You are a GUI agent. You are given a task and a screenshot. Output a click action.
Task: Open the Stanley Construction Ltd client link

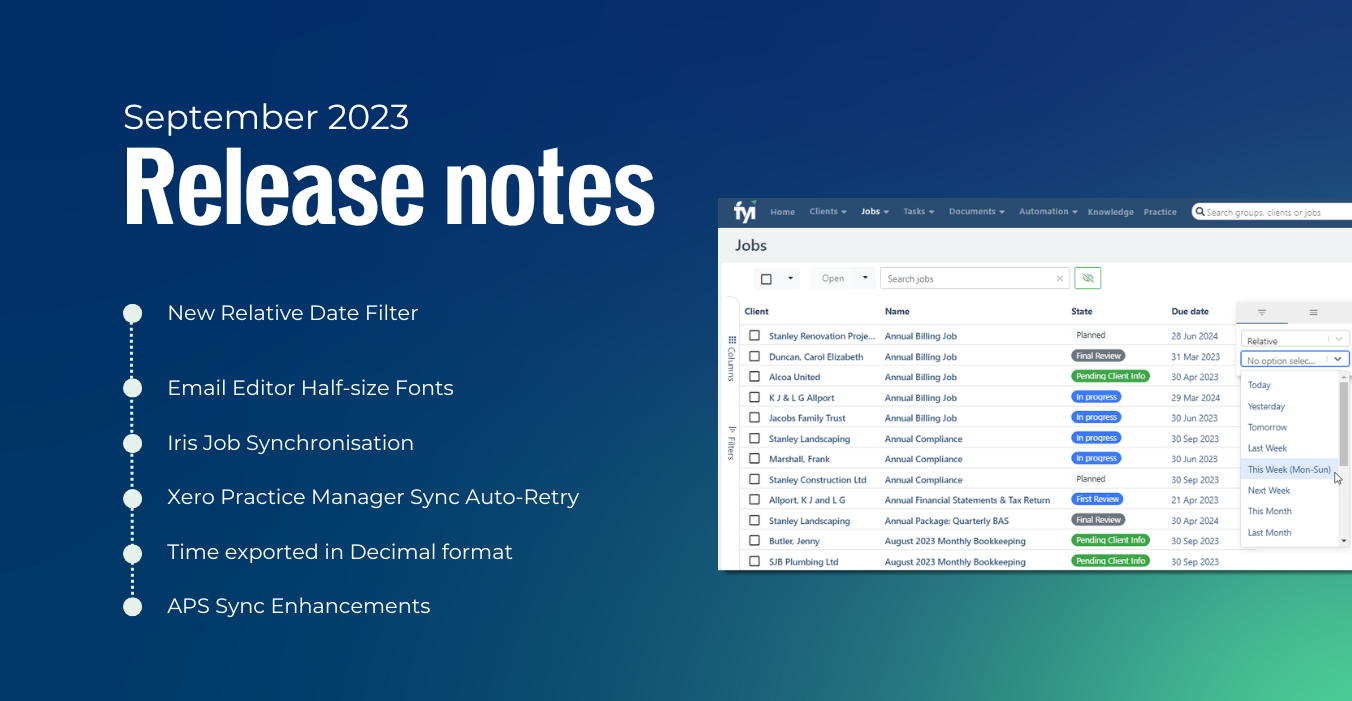[817, 480]
